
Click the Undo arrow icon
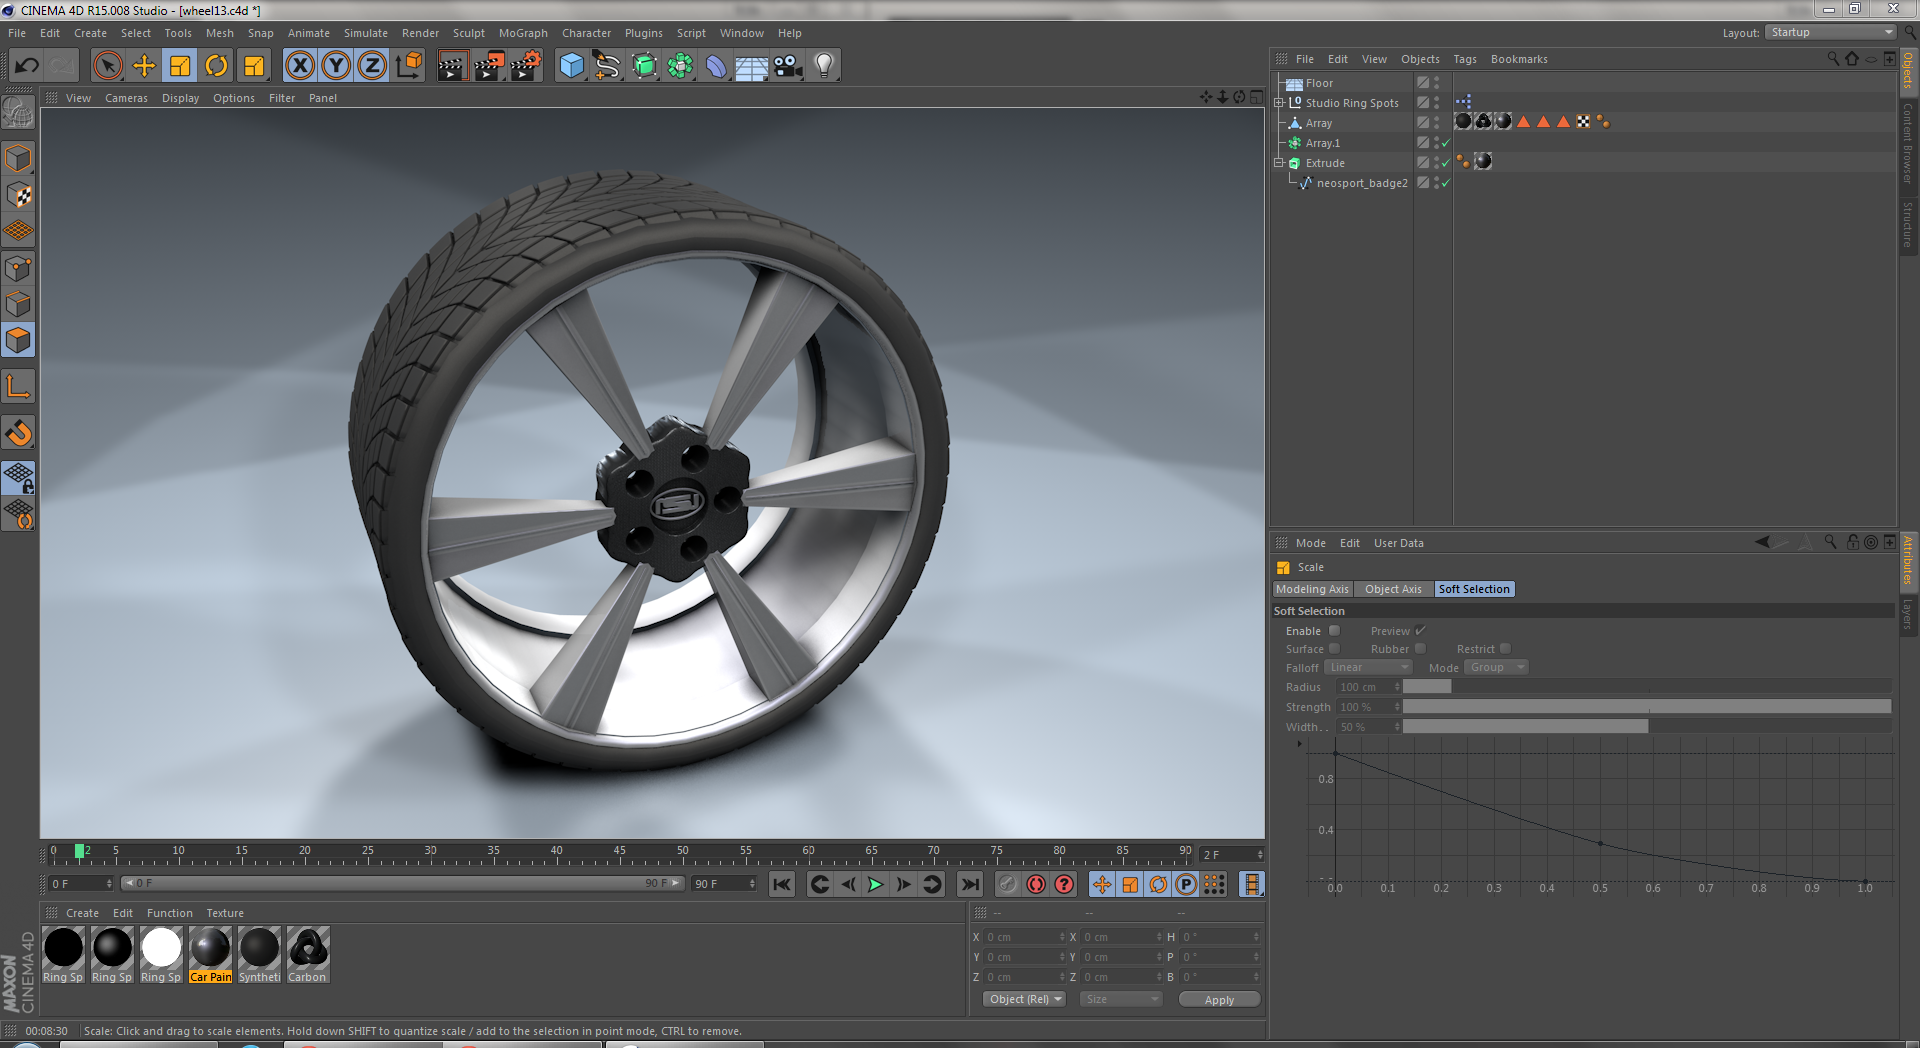27,66
